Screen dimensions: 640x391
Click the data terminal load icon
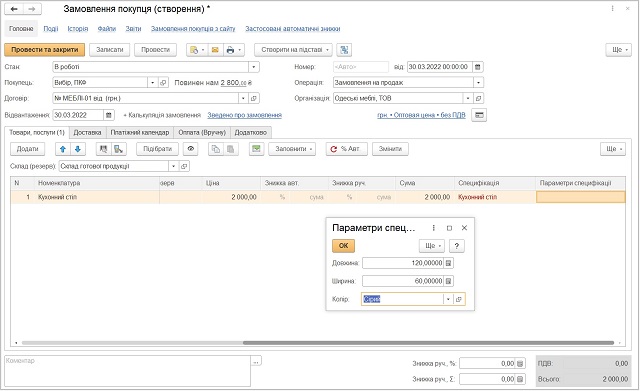118,149
